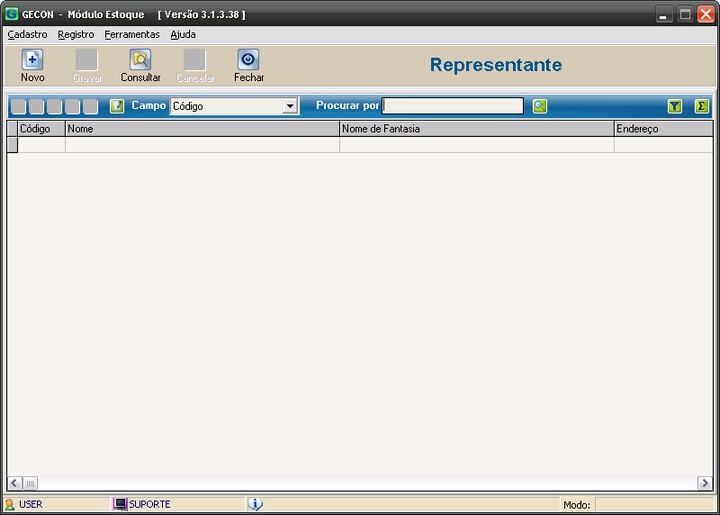Click the Endereço column header
Viewport: 720px width, 515px height.
click(664, 129)
